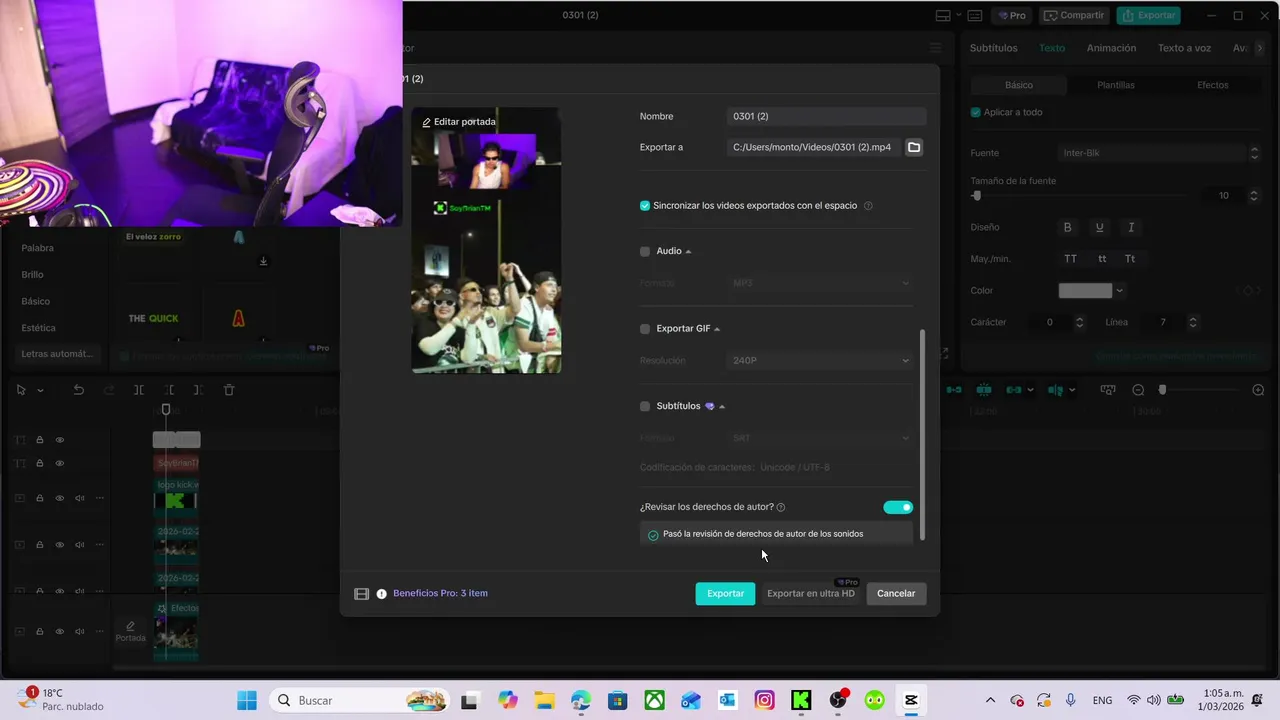Click the export dialog scrollbar
The image size is (1280, 720).
922,435
